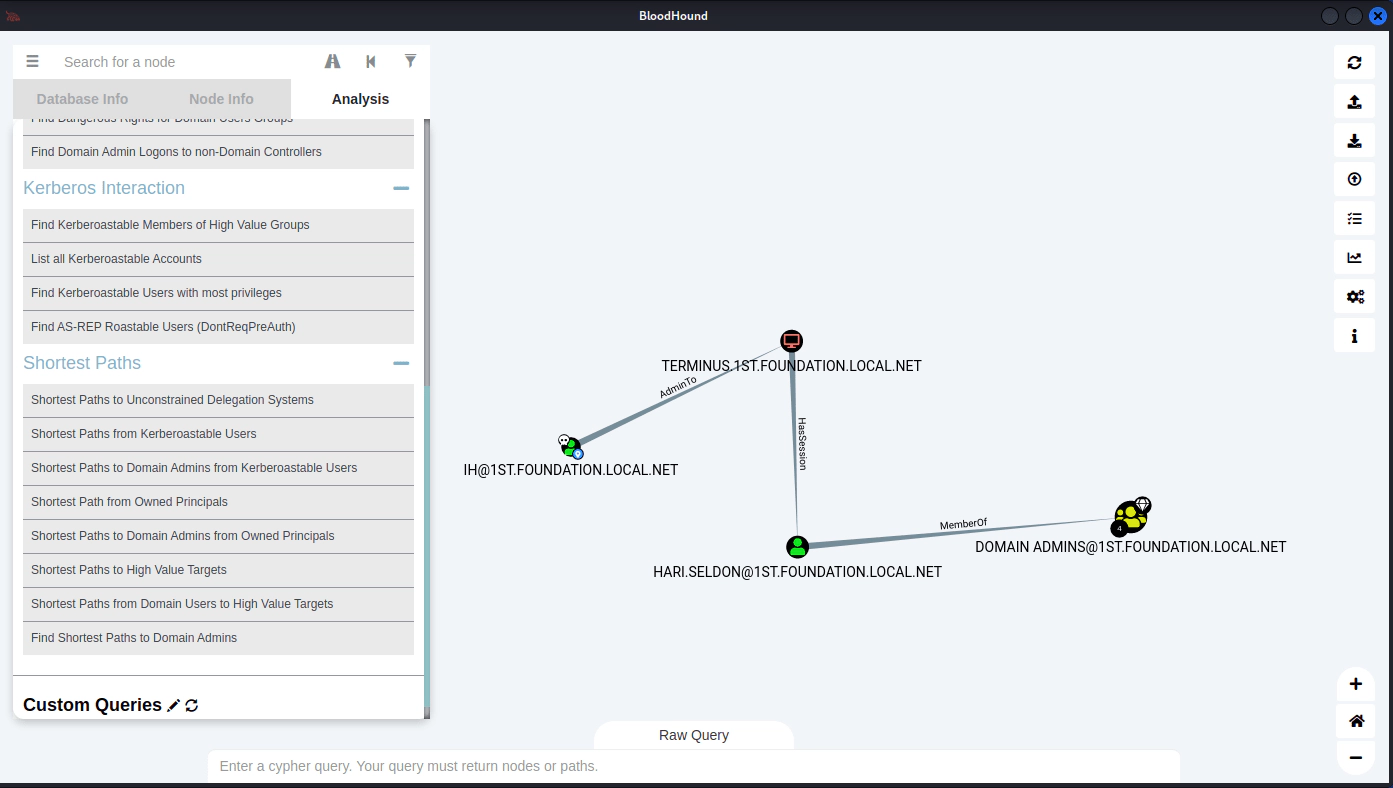
Task: Open the about info icon
Action: point(1354,335)
